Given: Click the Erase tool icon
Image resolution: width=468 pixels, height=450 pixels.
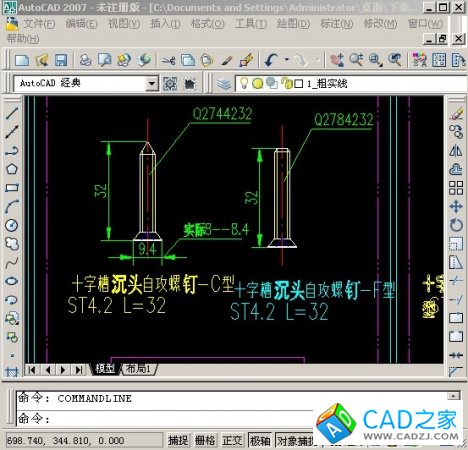Looking at the screenshot, I should point(456,113).
